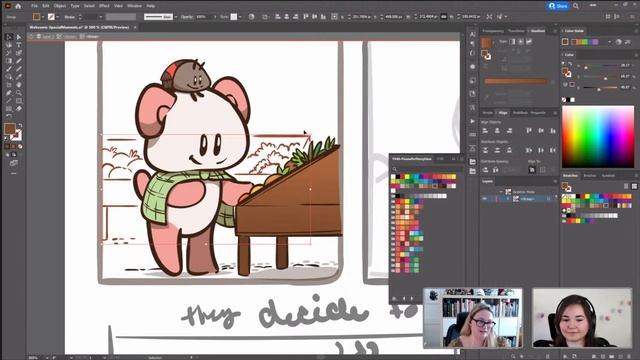The height and width of the screenshot is (360, 640).
Task: Click Vertical Distribute Top in Align panel
Action: (485, 150)
